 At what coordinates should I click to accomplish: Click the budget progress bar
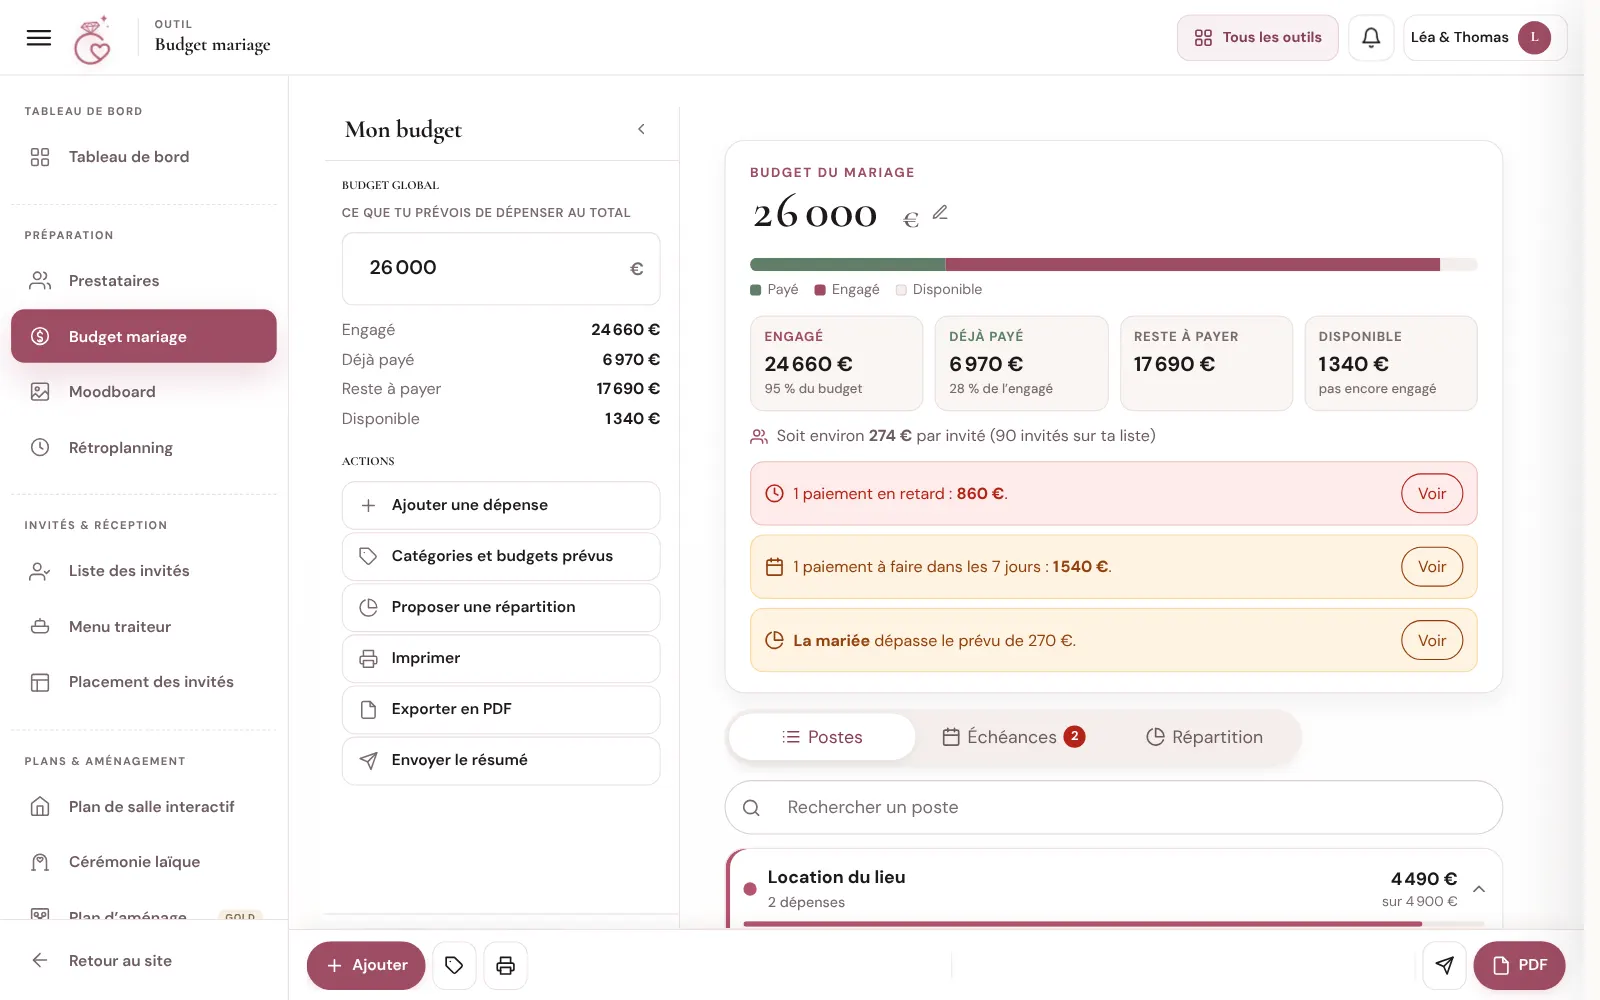point(1113,265)
